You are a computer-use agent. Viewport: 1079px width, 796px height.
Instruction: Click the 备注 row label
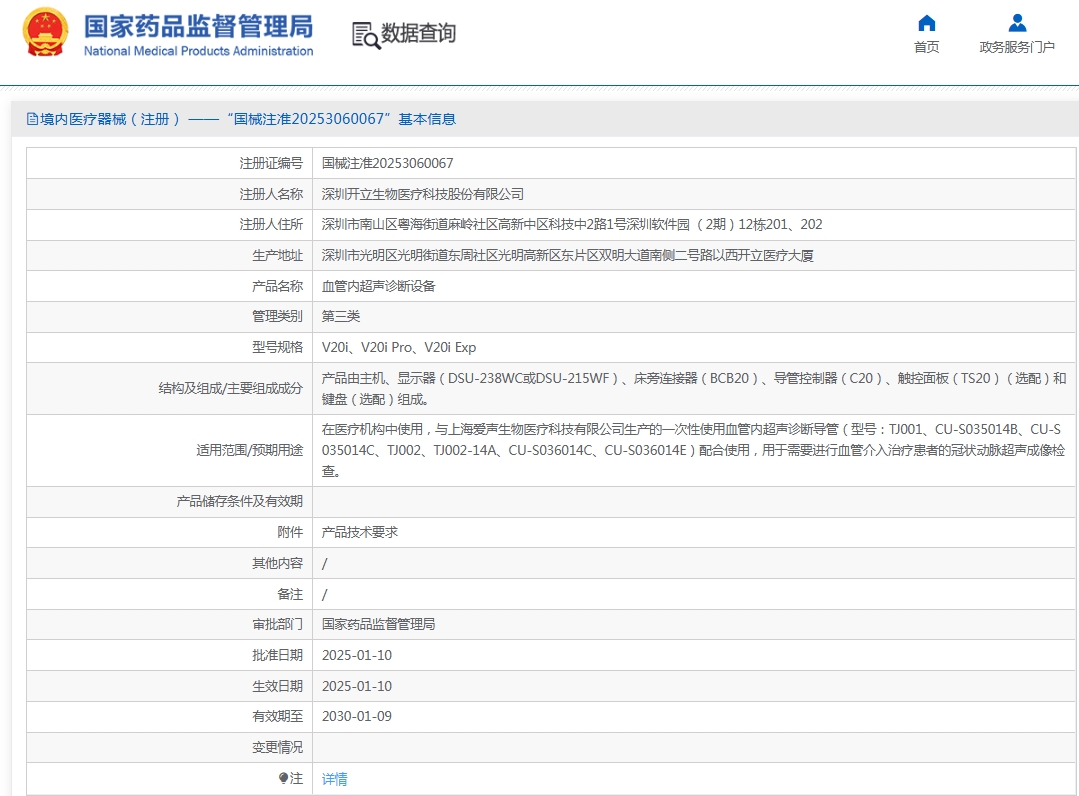tap(290, 594)
